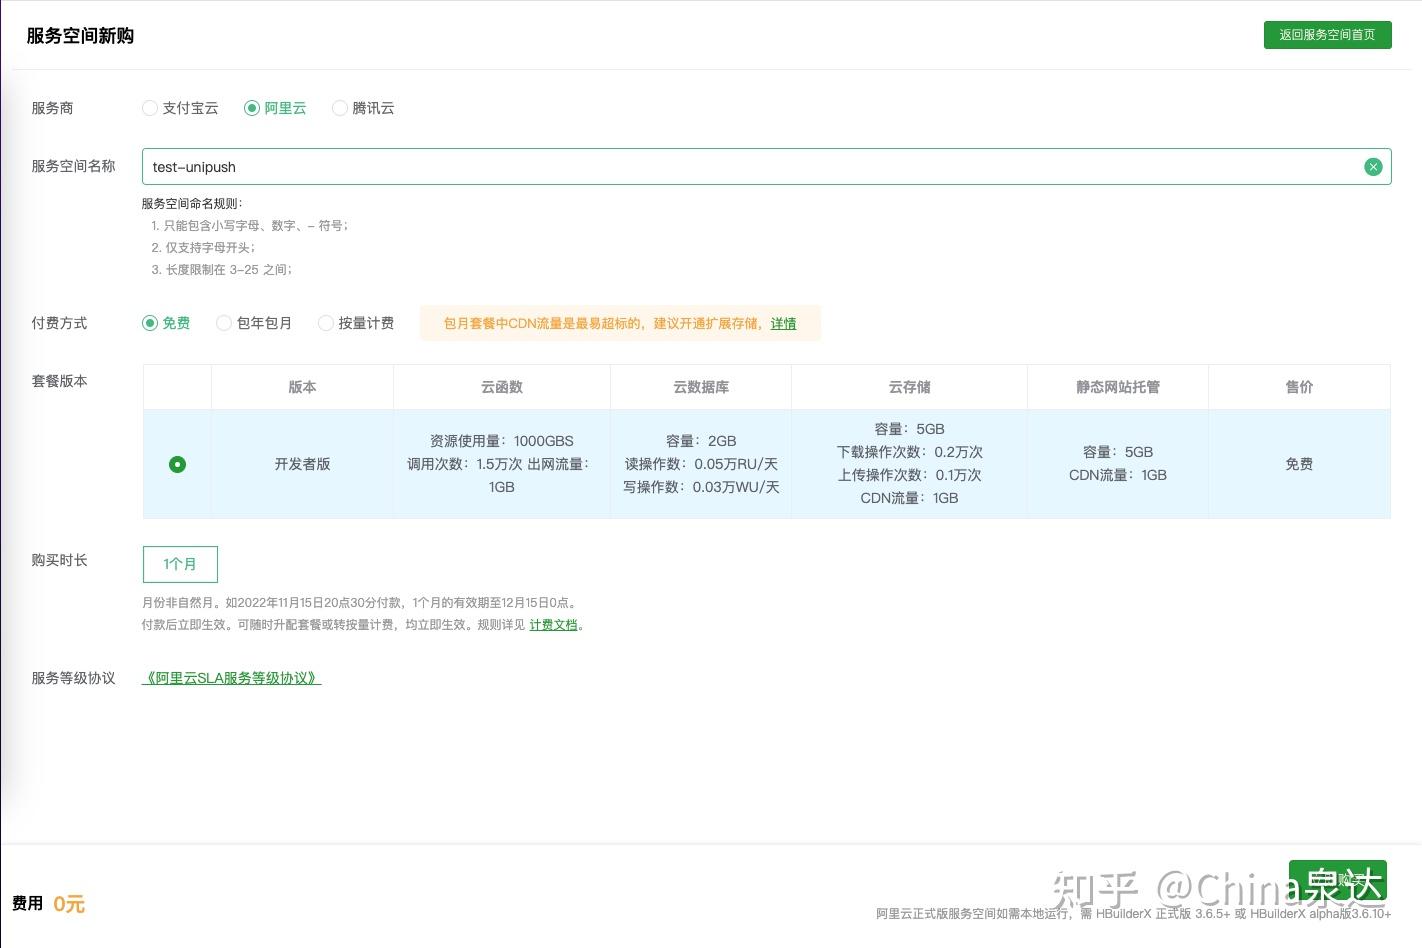Select the 开发者版 plan radio button

click(177, 464)
